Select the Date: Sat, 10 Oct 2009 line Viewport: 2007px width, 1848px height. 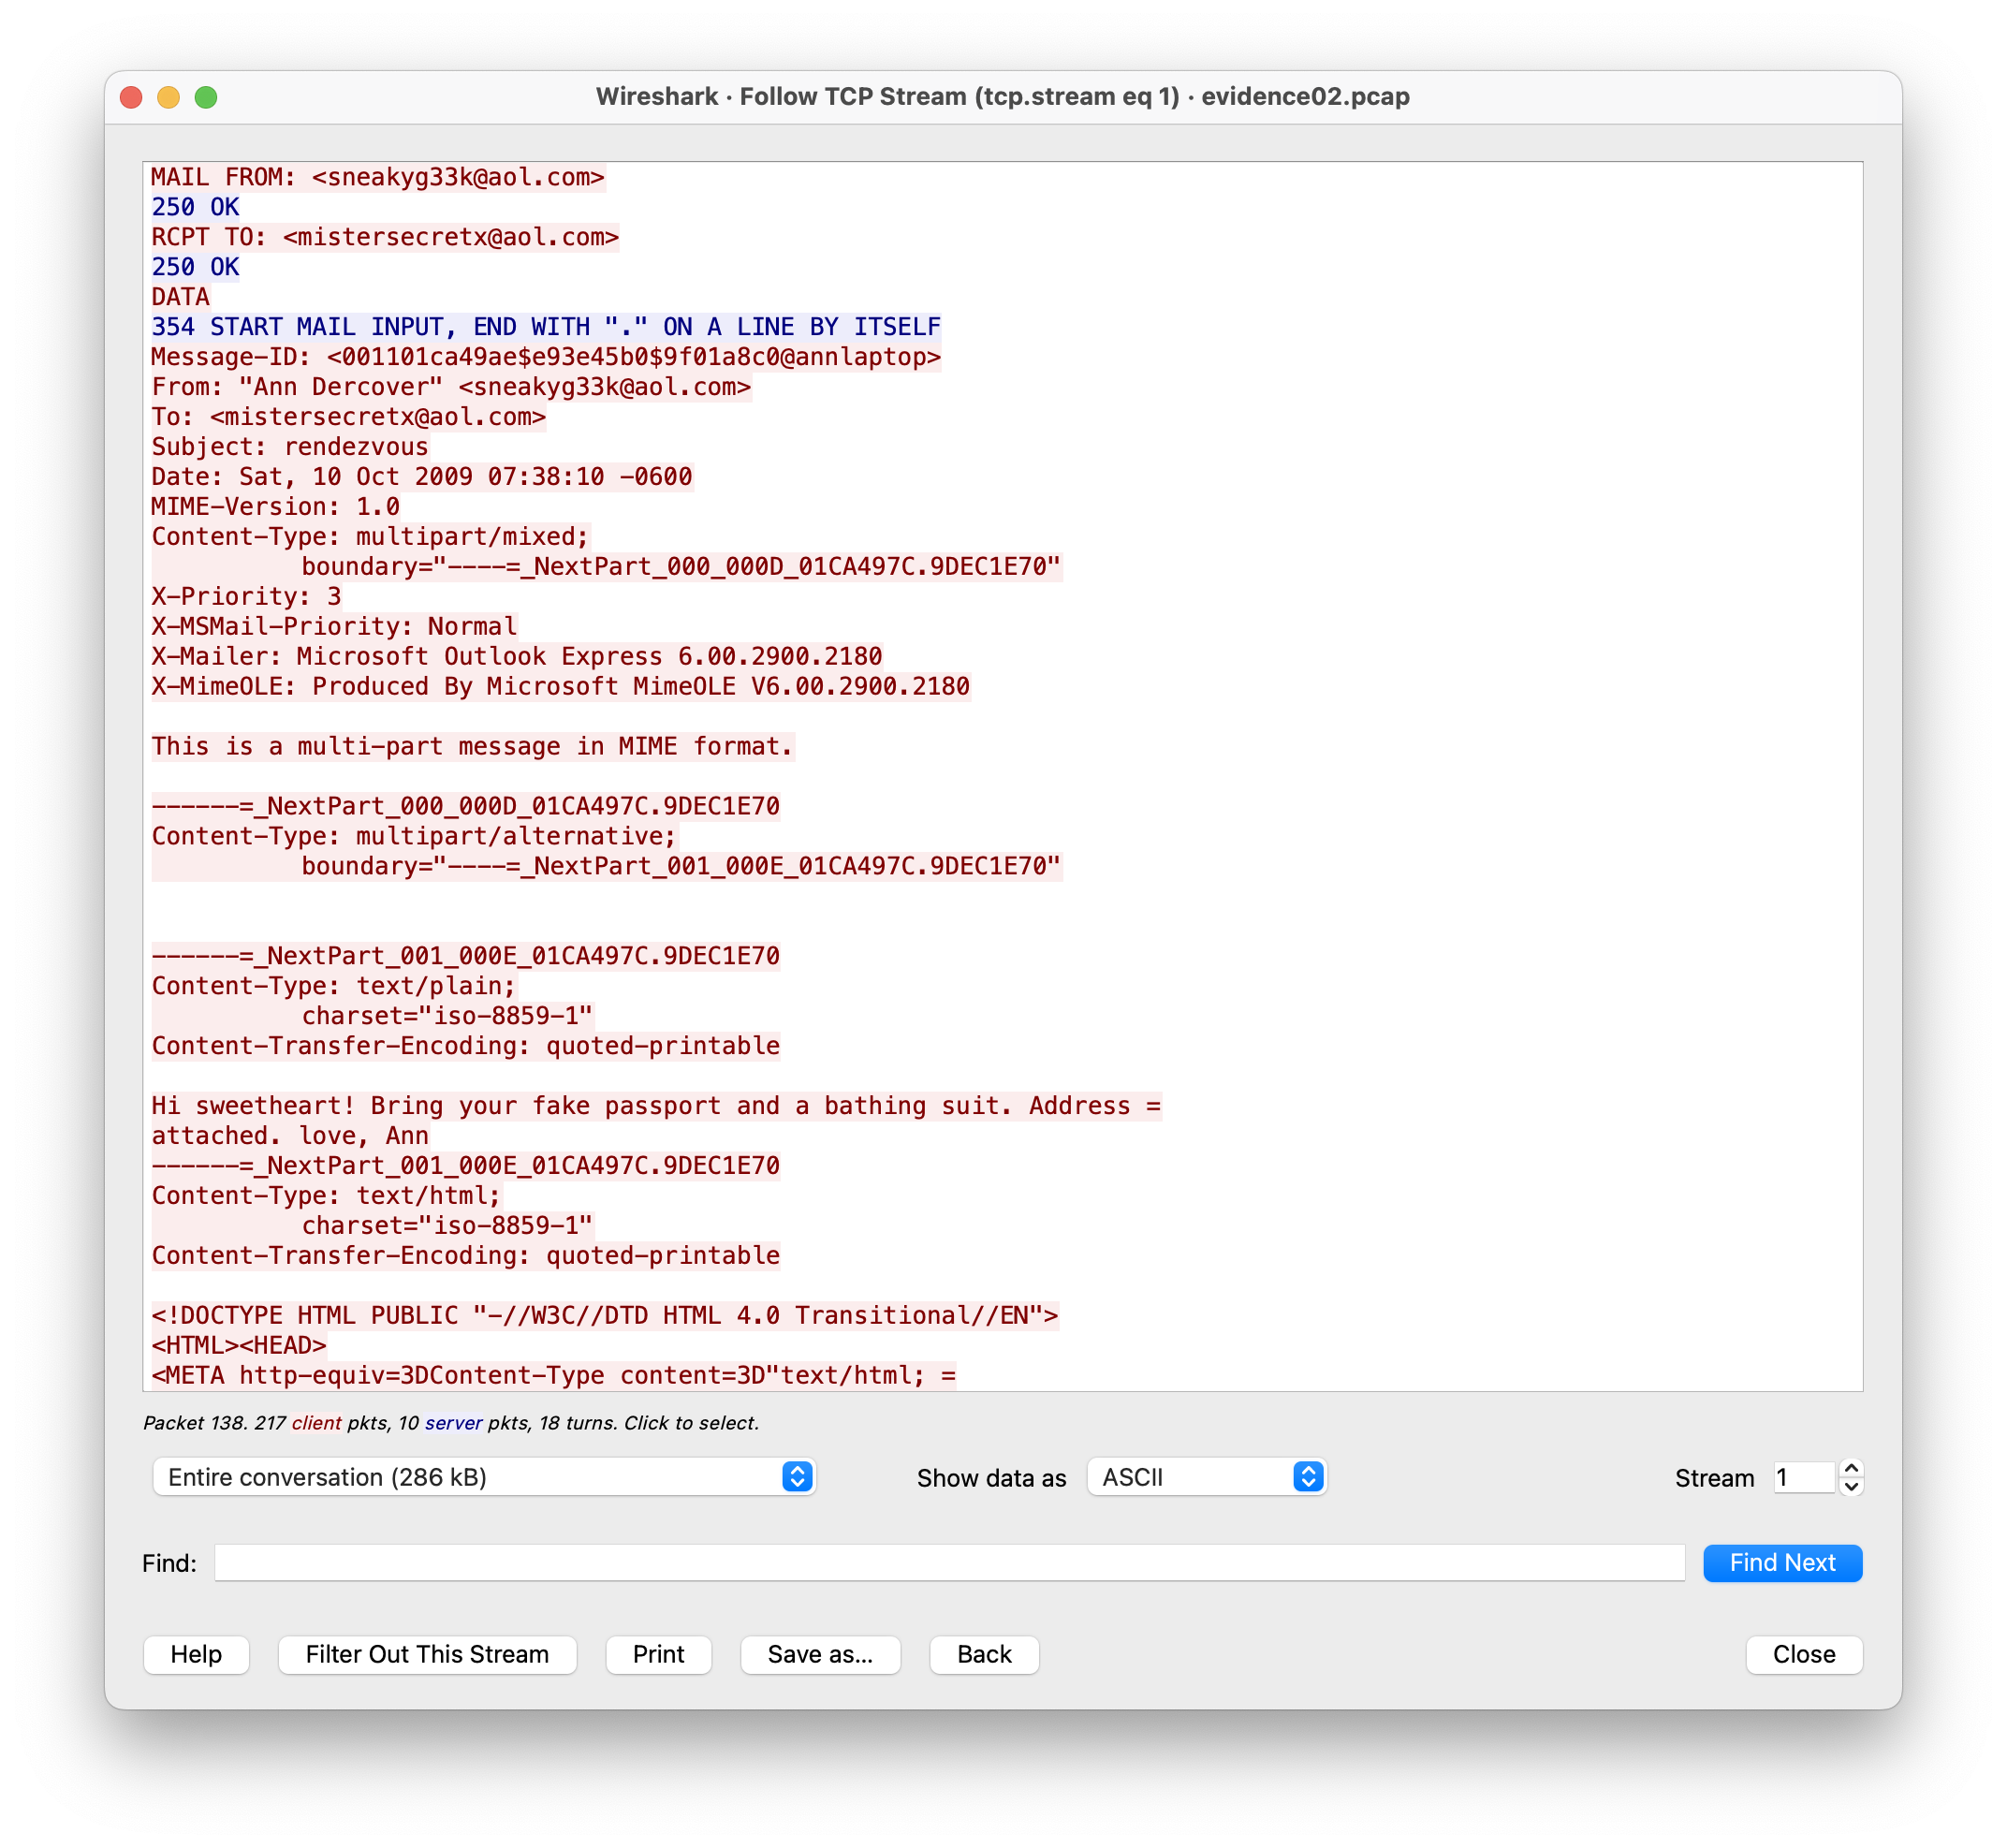click(x=422, y=477)
